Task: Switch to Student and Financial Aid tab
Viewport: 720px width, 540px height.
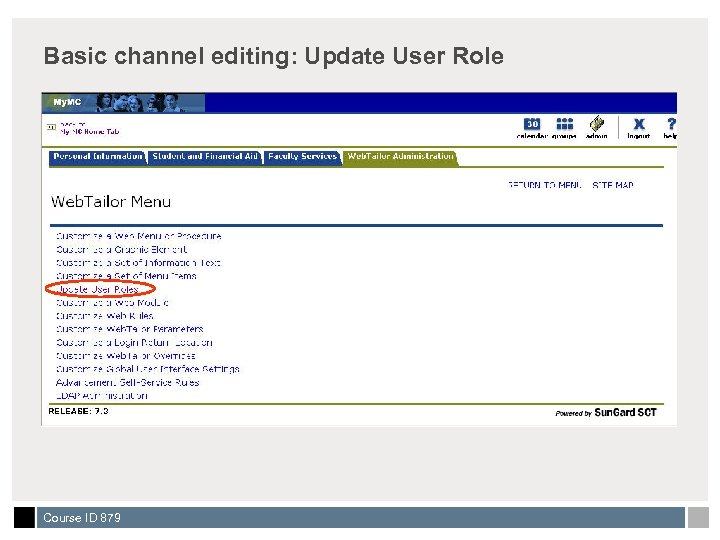Action: tap(205, 157)
